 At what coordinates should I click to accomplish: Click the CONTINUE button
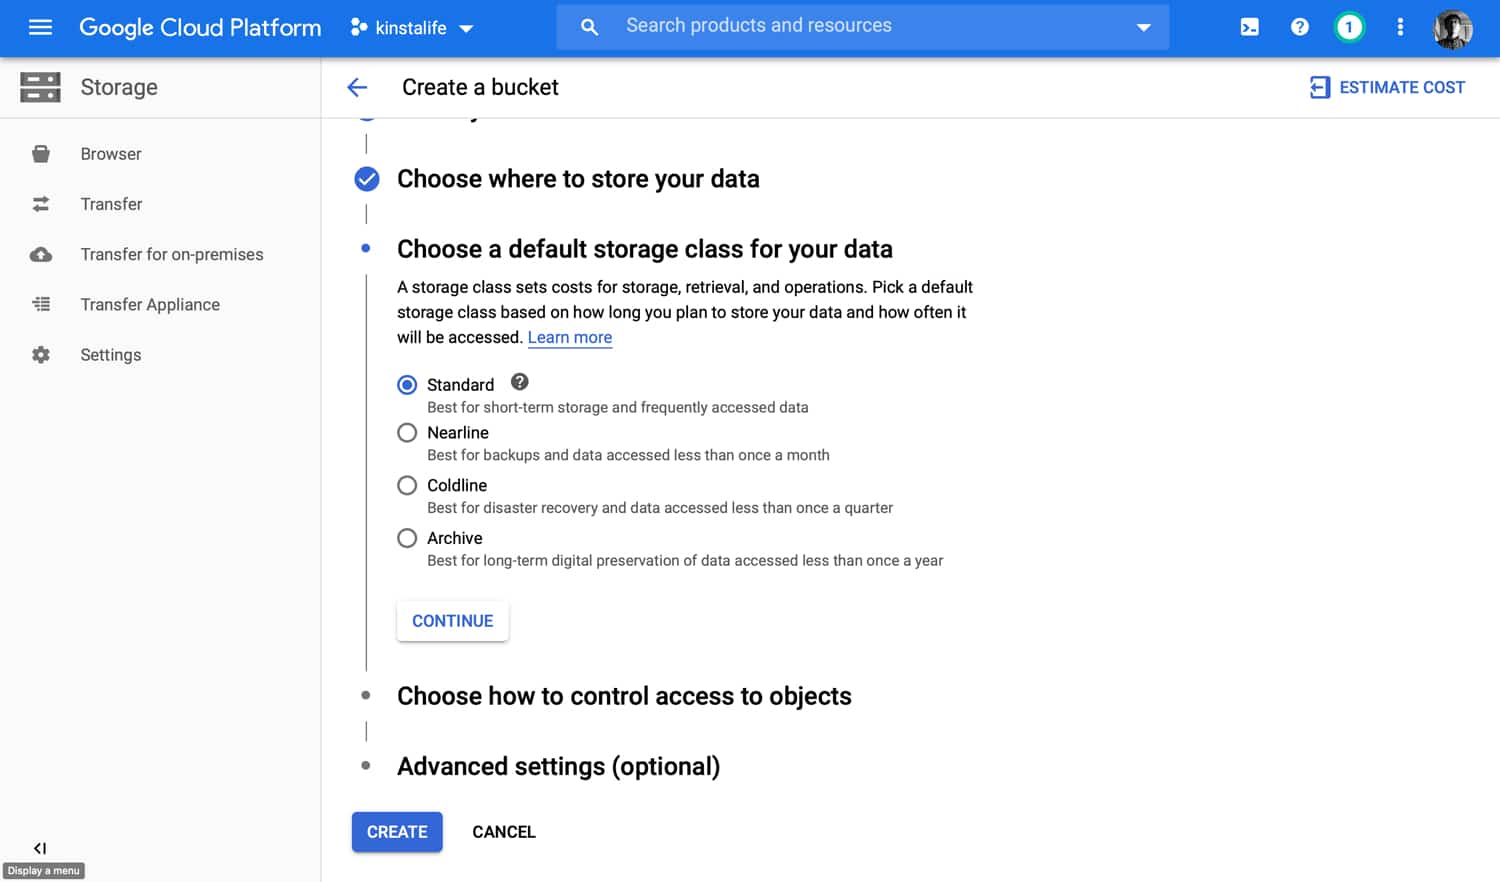[x=452, y=620]
